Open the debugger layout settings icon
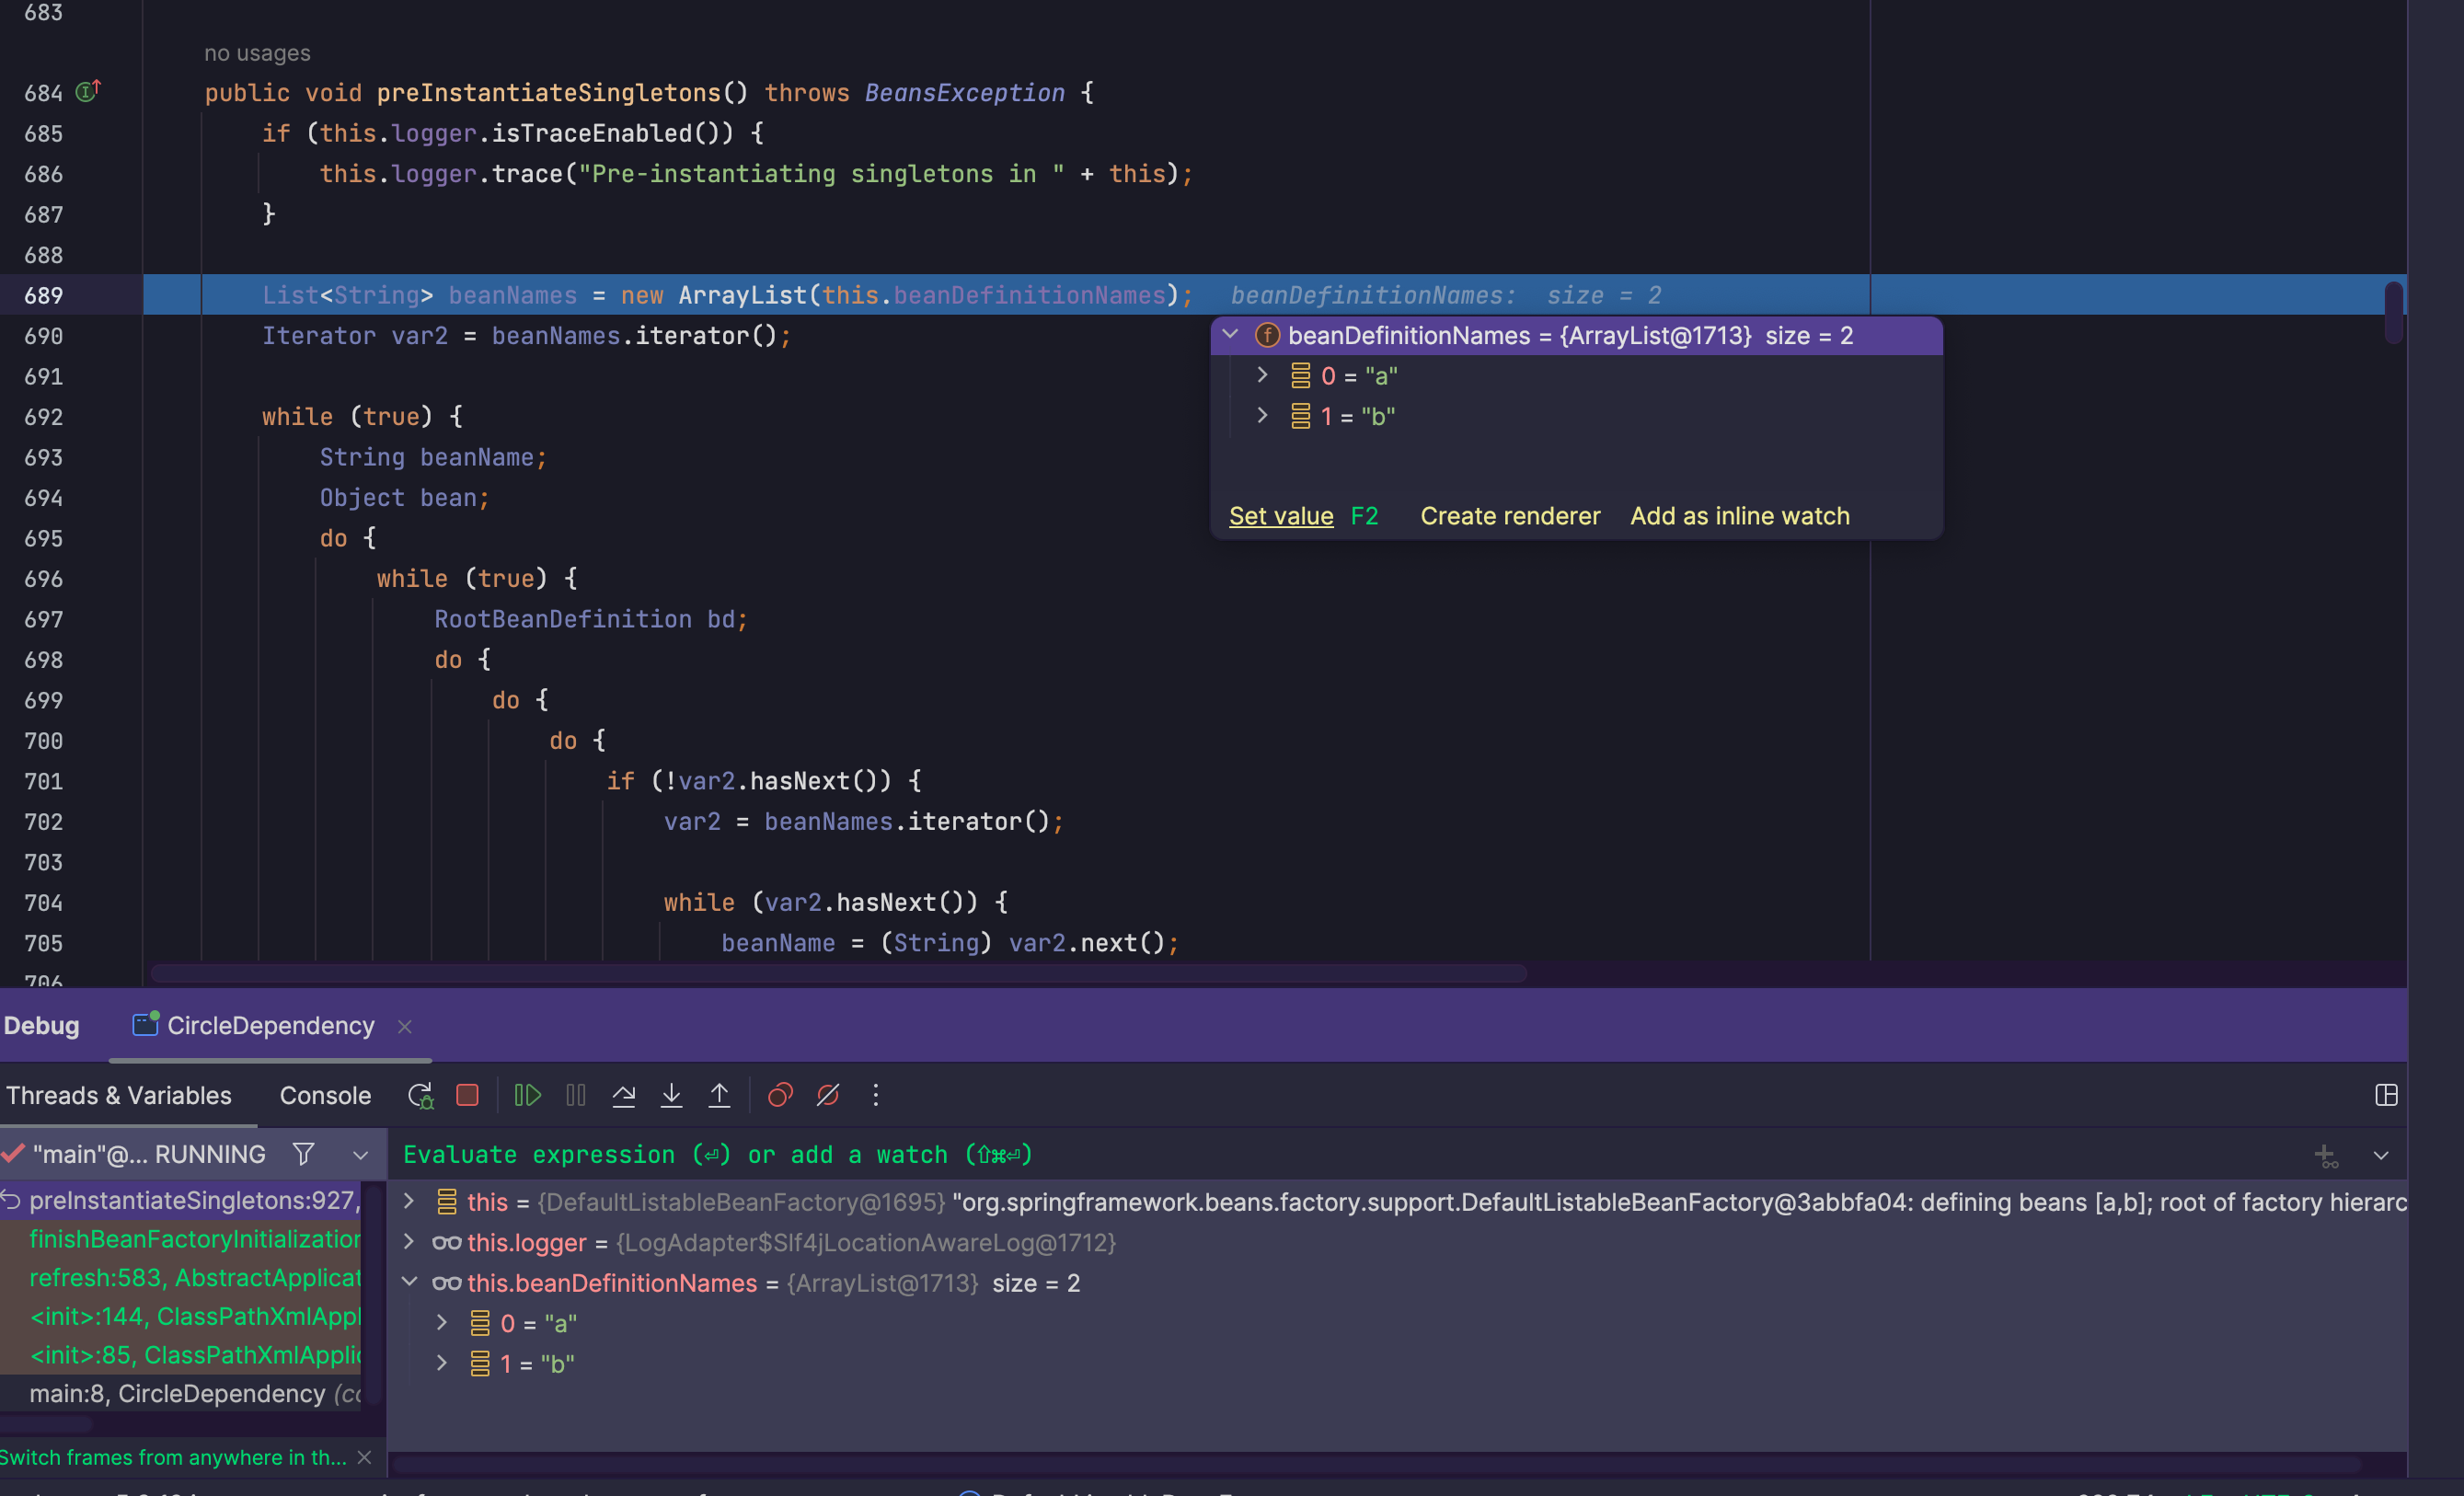Screen dimensions: 2464x1496 click(2386, 1095)
